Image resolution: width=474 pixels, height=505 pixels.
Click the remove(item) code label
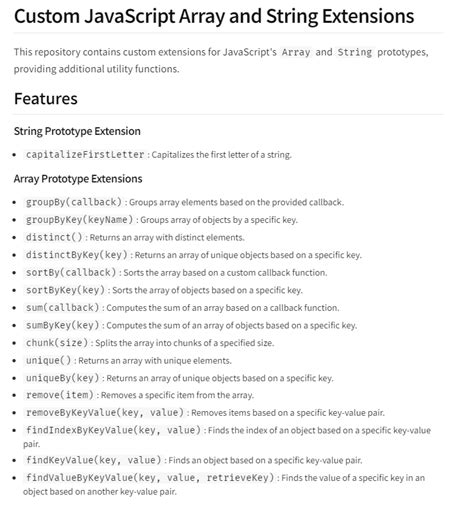click(60, 395)
